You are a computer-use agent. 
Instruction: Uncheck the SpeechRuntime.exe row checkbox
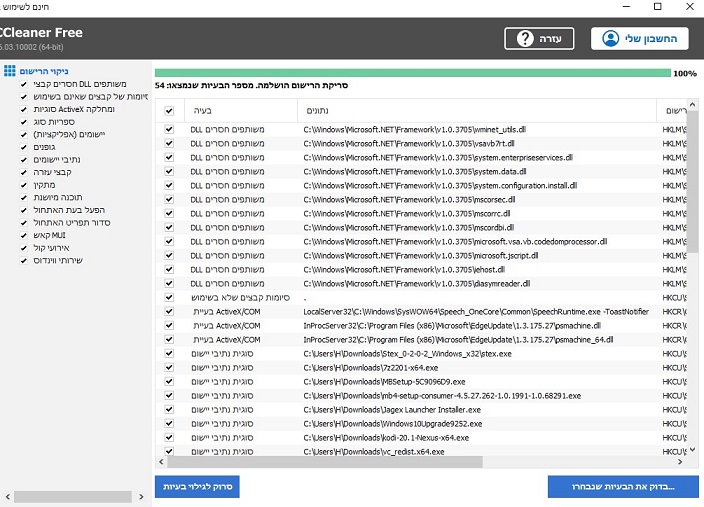coord(169,312)
